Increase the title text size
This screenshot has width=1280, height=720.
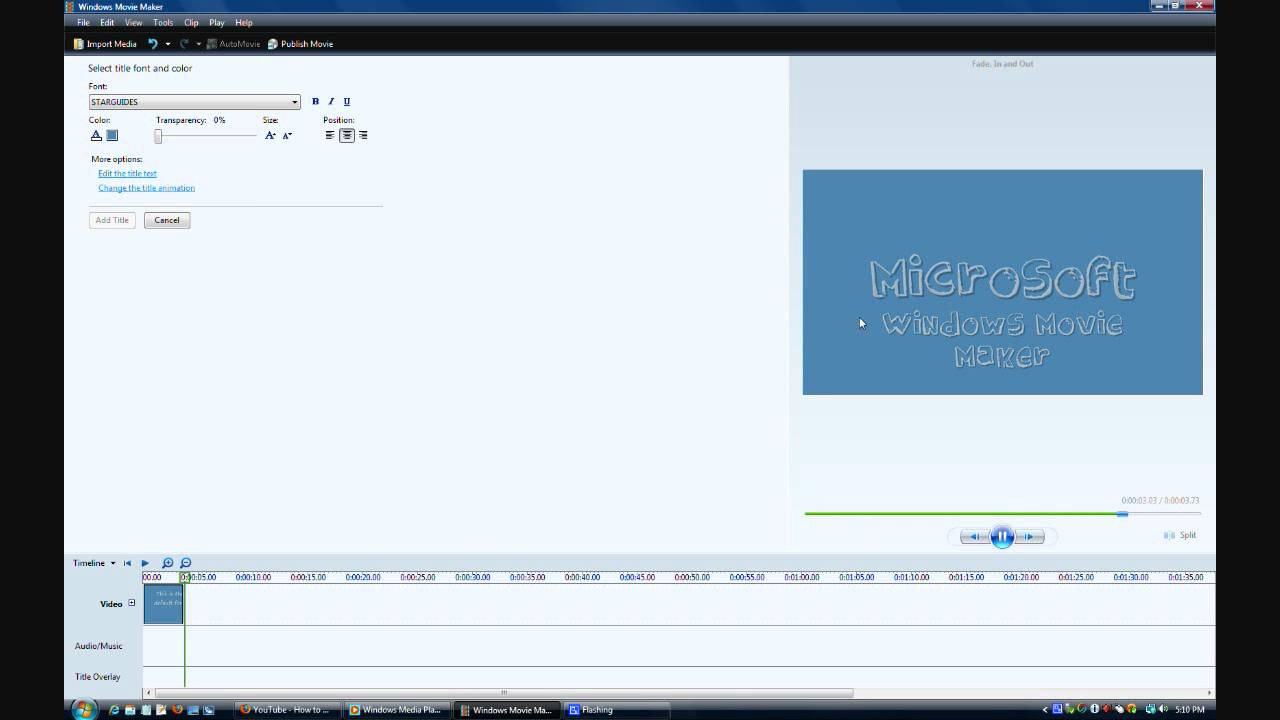point(270,135)
